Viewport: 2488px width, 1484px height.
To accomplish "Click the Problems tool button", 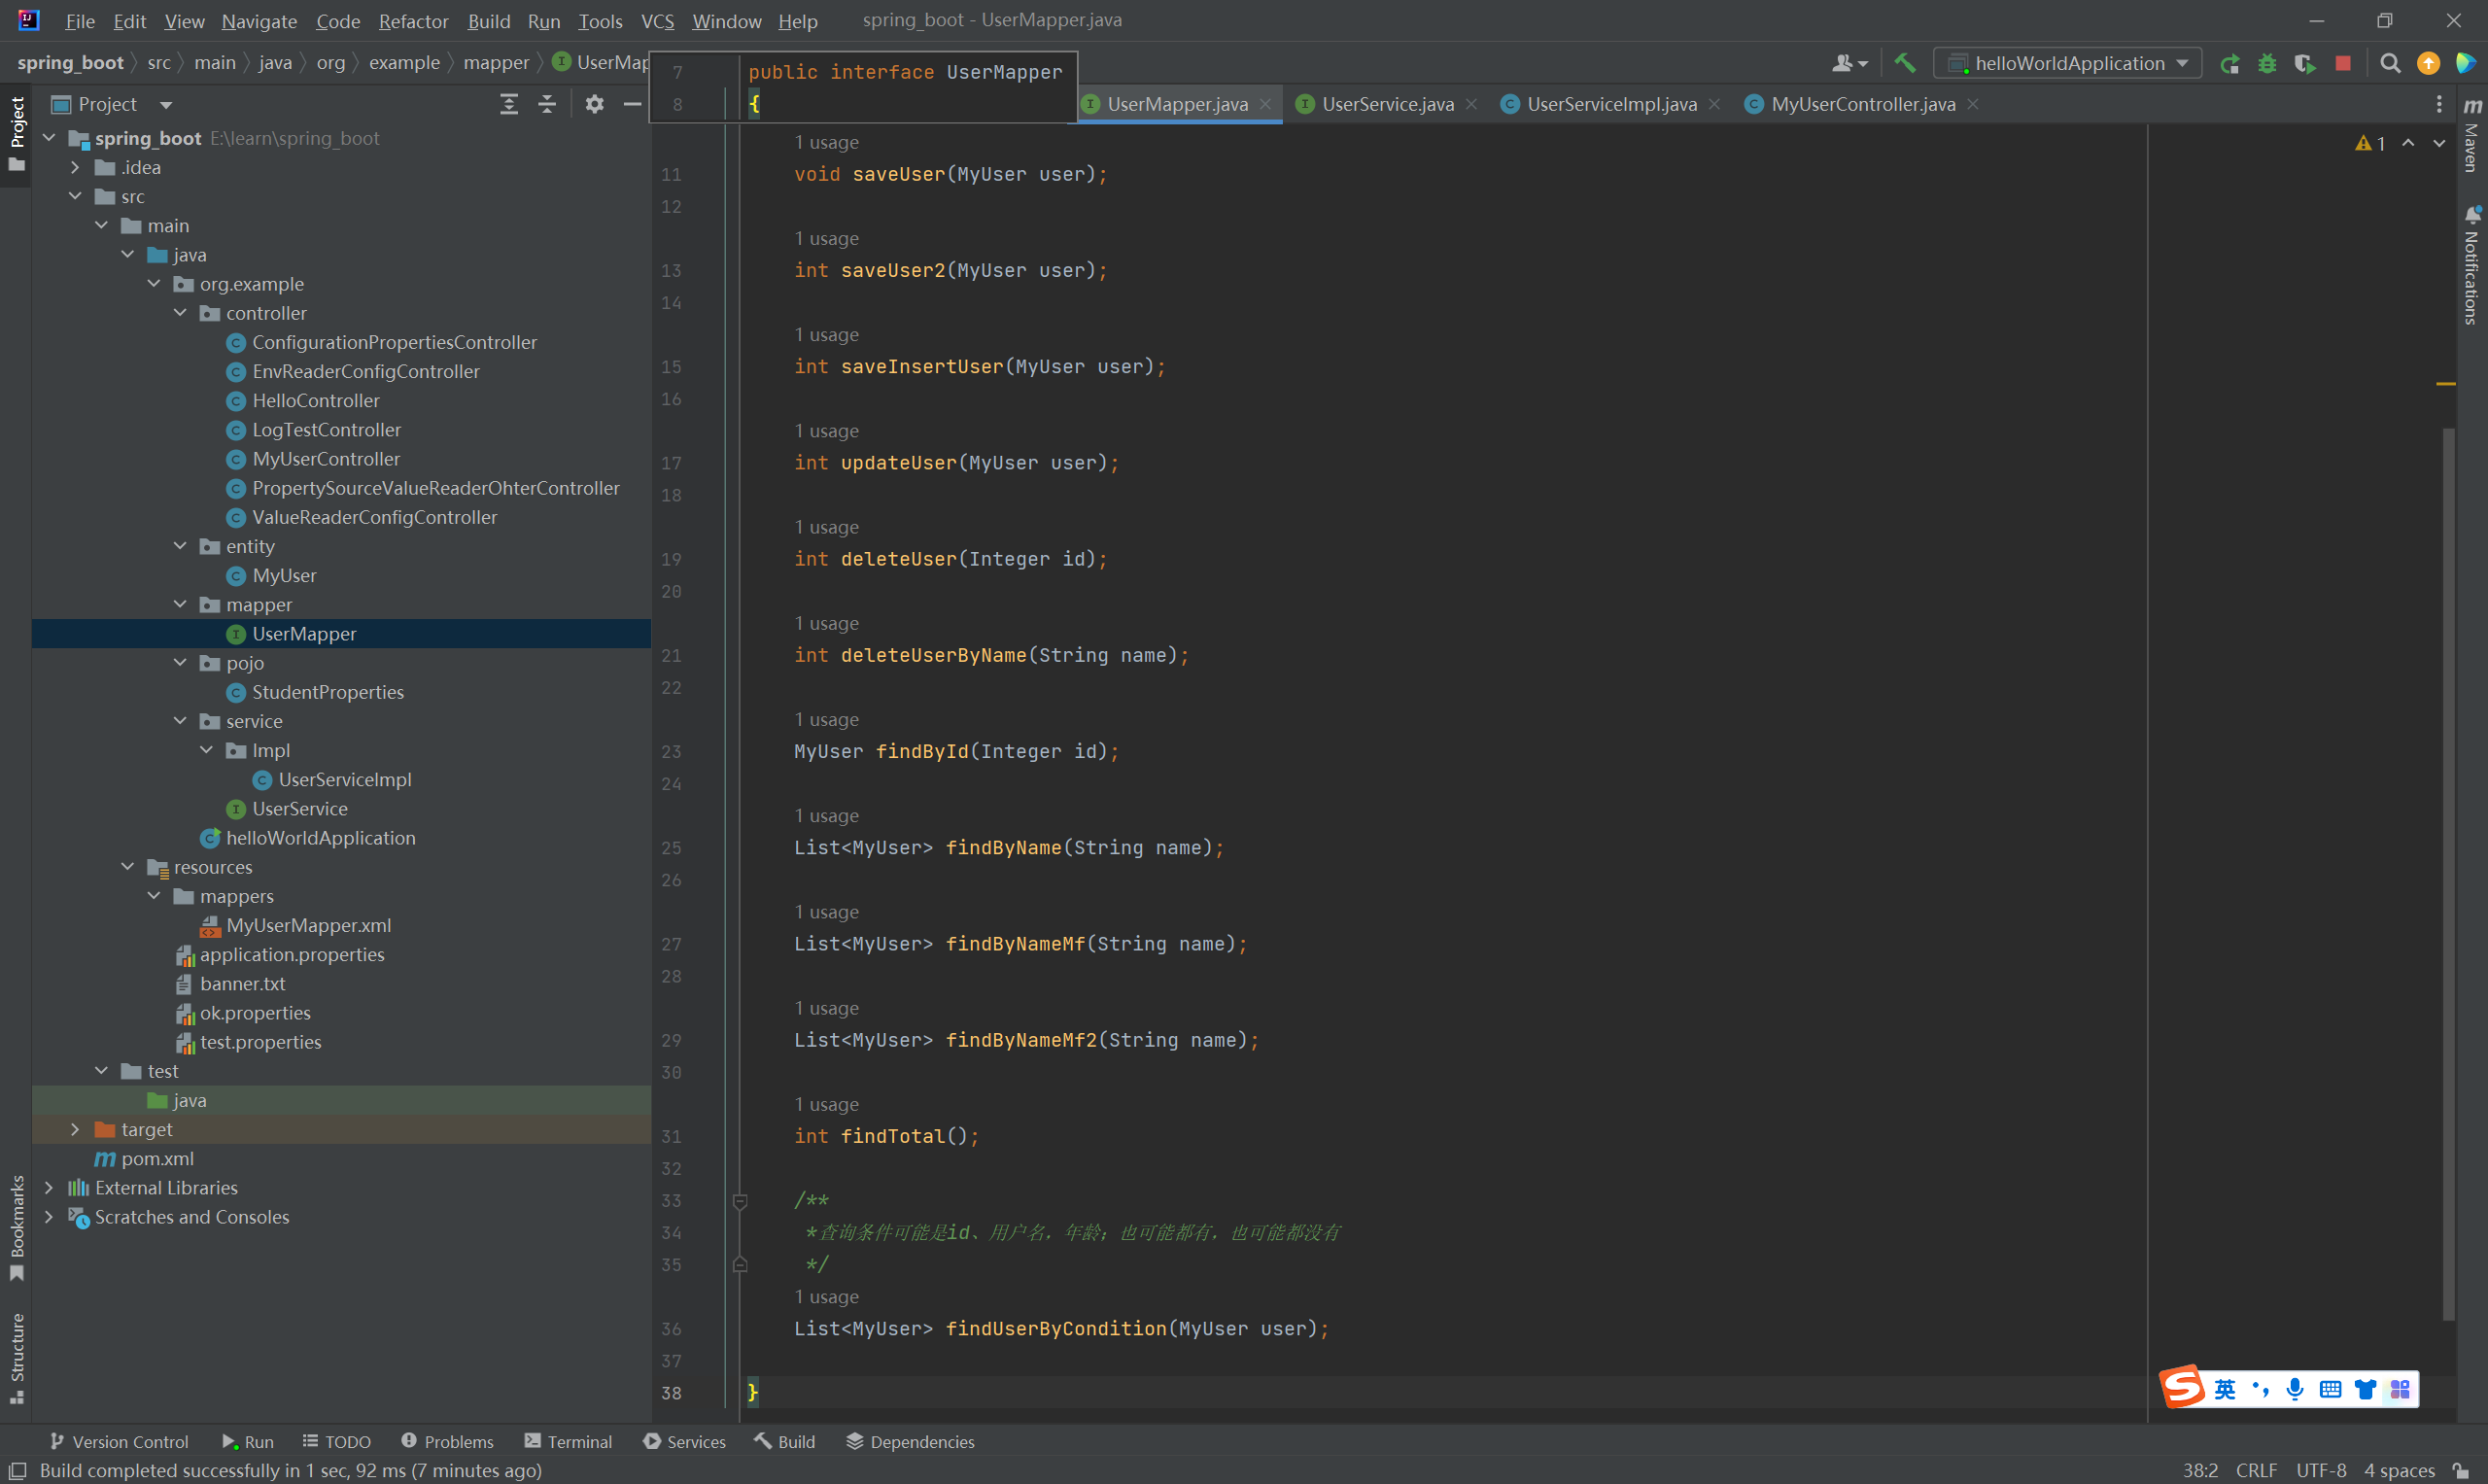I will click(447, 1441).
